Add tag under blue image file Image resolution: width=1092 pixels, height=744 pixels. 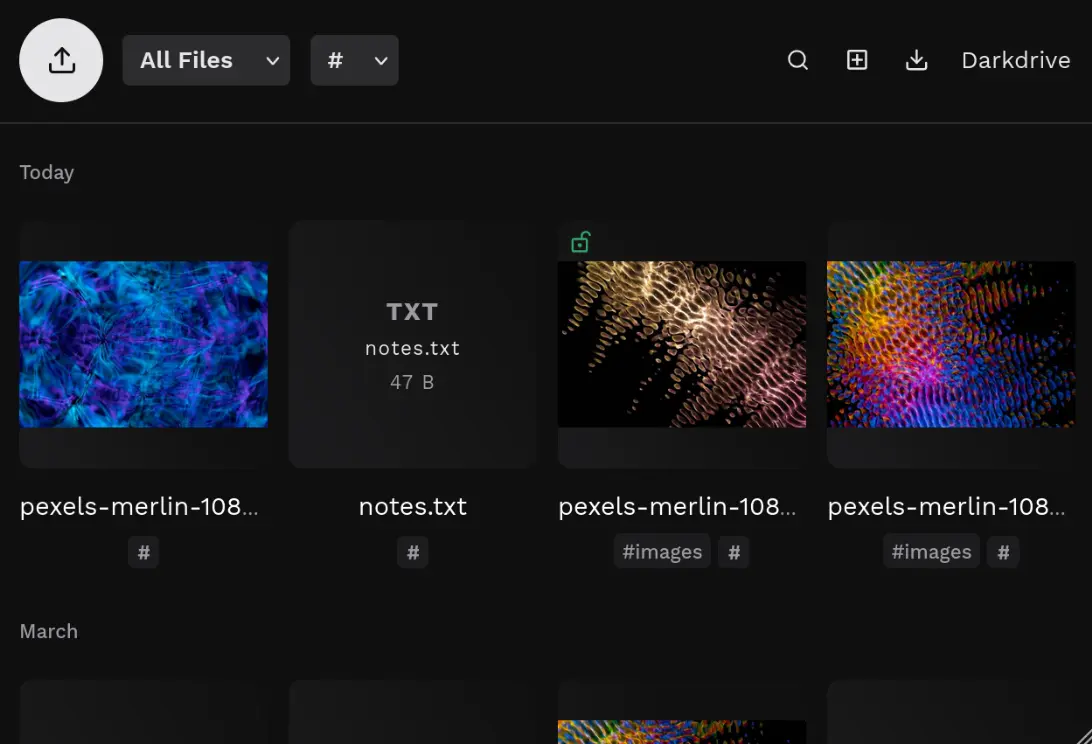pos(143,552)
